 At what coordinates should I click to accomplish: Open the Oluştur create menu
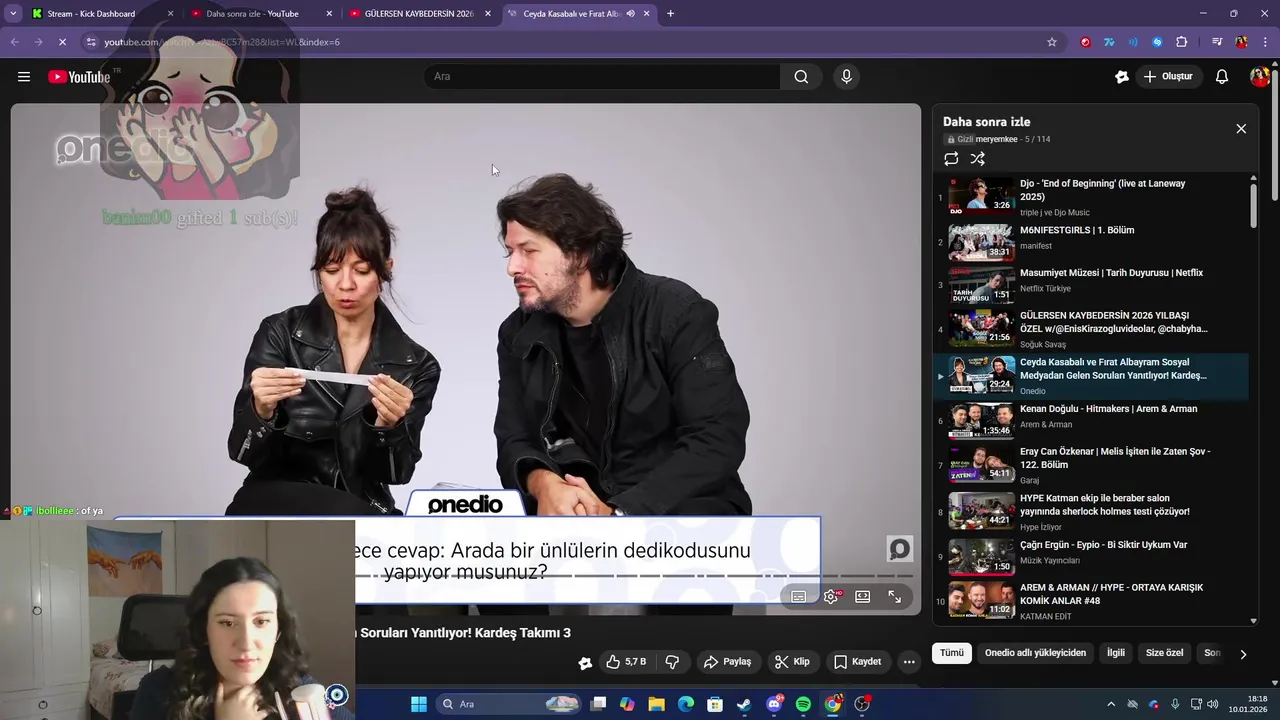tap(1168, 77)
